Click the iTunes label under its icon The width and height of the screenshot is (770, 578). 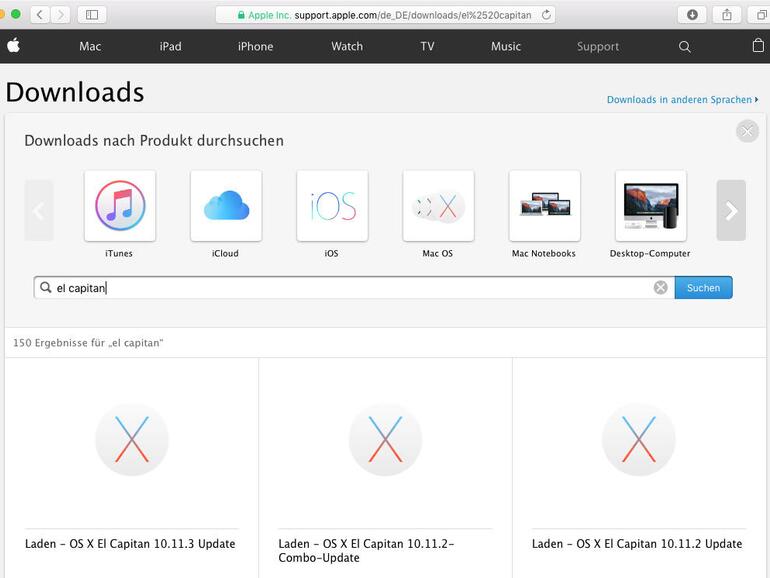point(119,253)
